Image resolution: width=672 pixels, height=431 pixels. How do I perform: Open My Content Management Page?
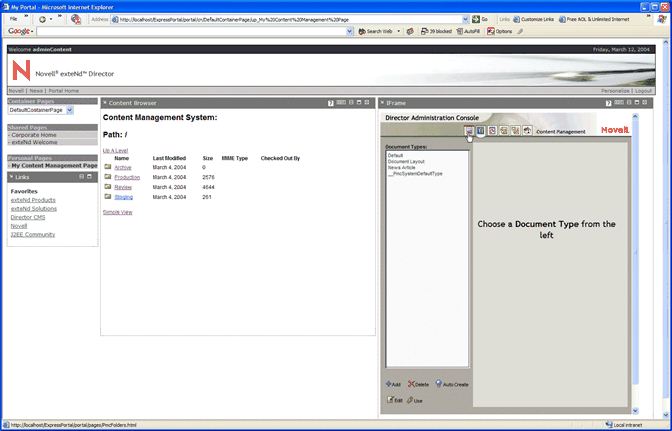click(x=54, y=165)
